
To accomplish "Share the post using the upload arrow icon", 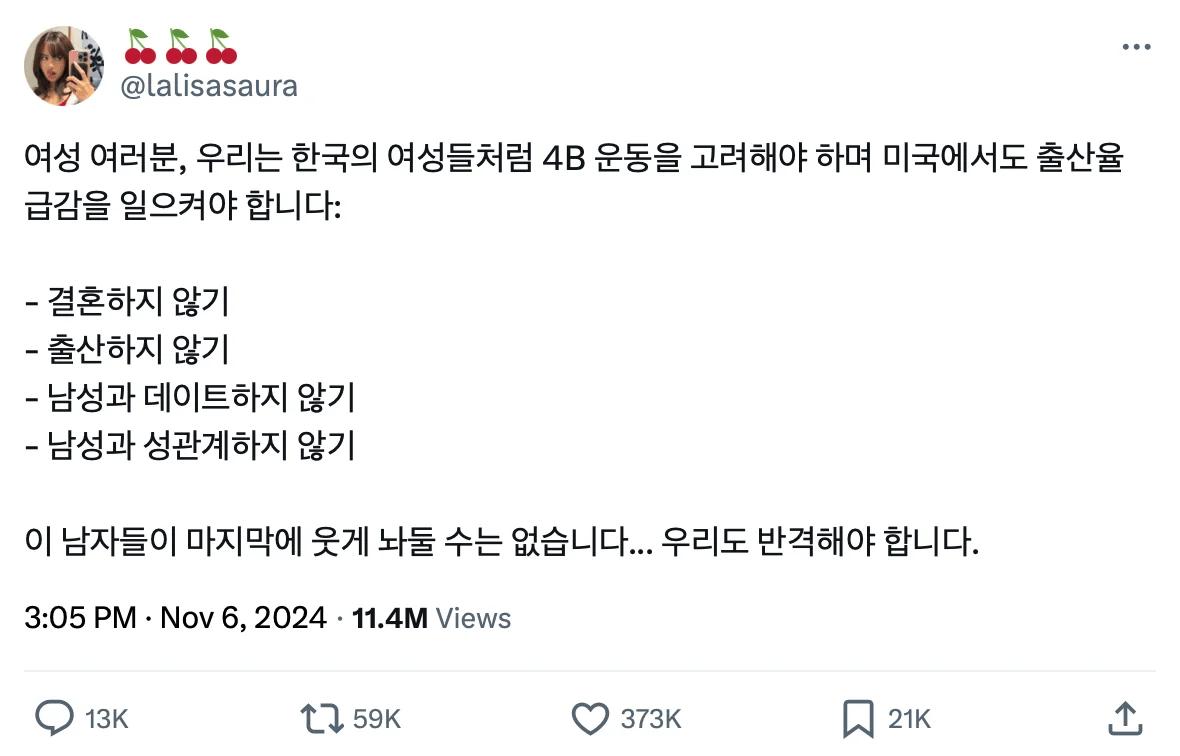I will [x=1124, y=718].
